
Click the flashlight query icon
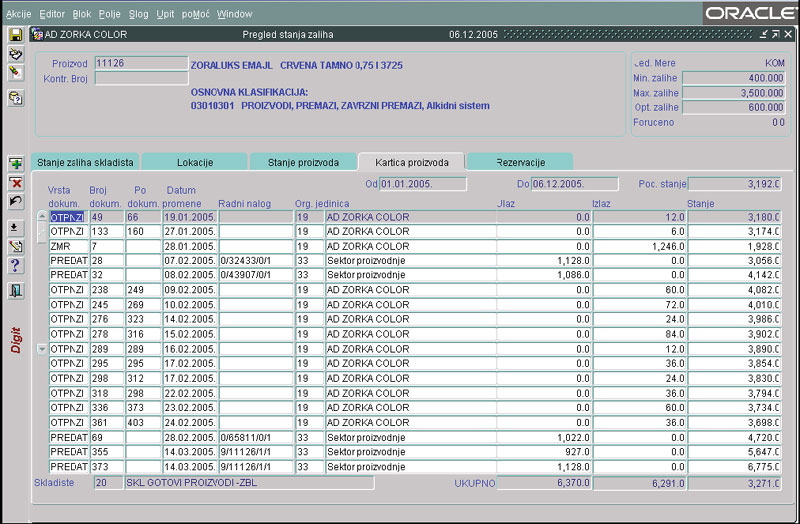tap(16, 73)
